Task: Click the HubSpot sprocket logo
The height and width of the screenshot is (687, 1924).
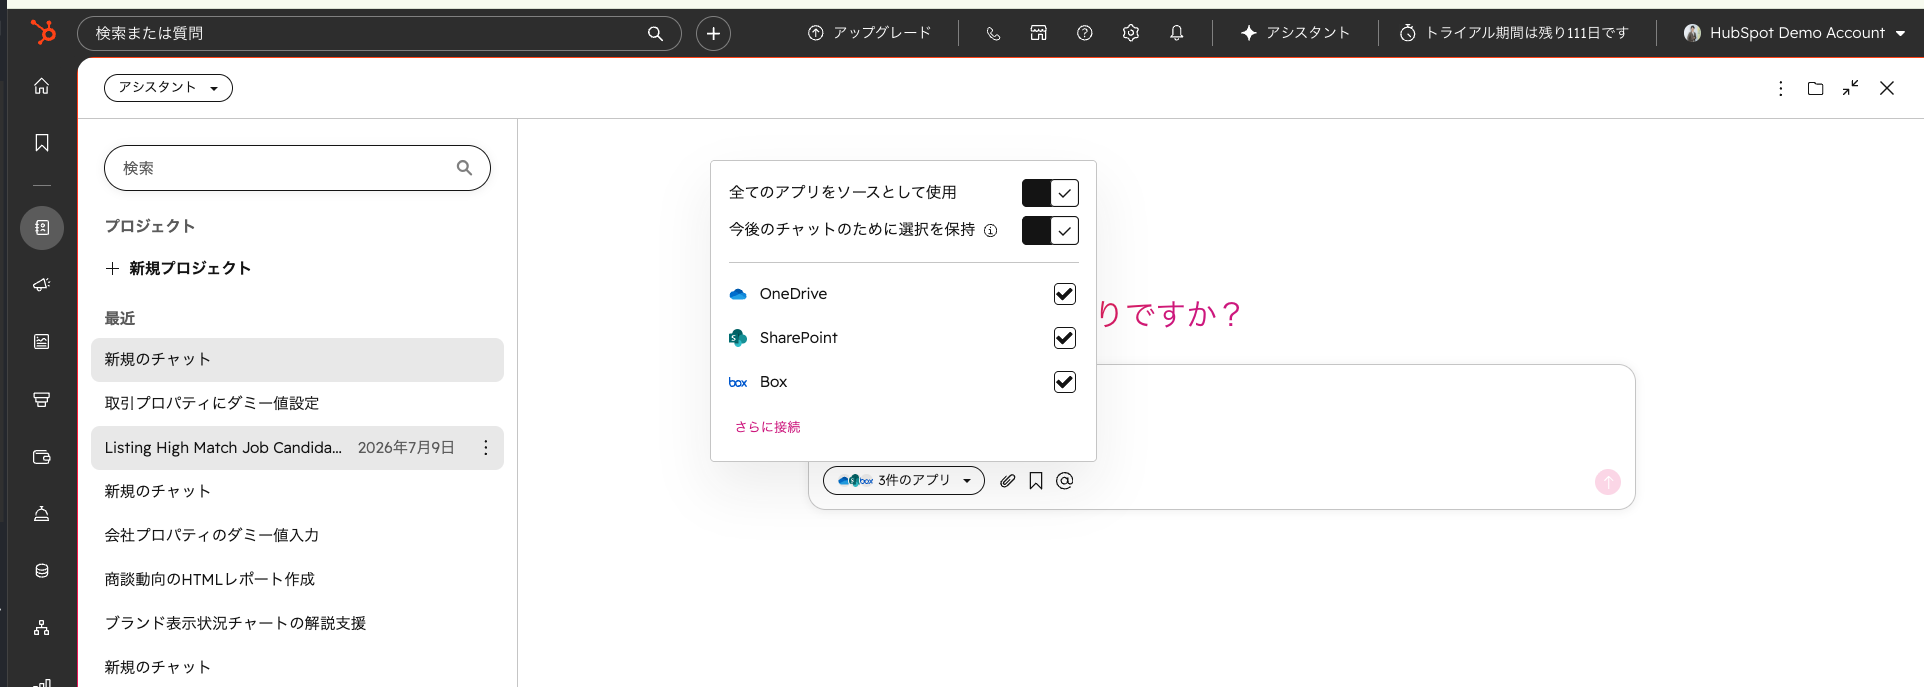Action: pyautogui.click(x=42, y=32)
